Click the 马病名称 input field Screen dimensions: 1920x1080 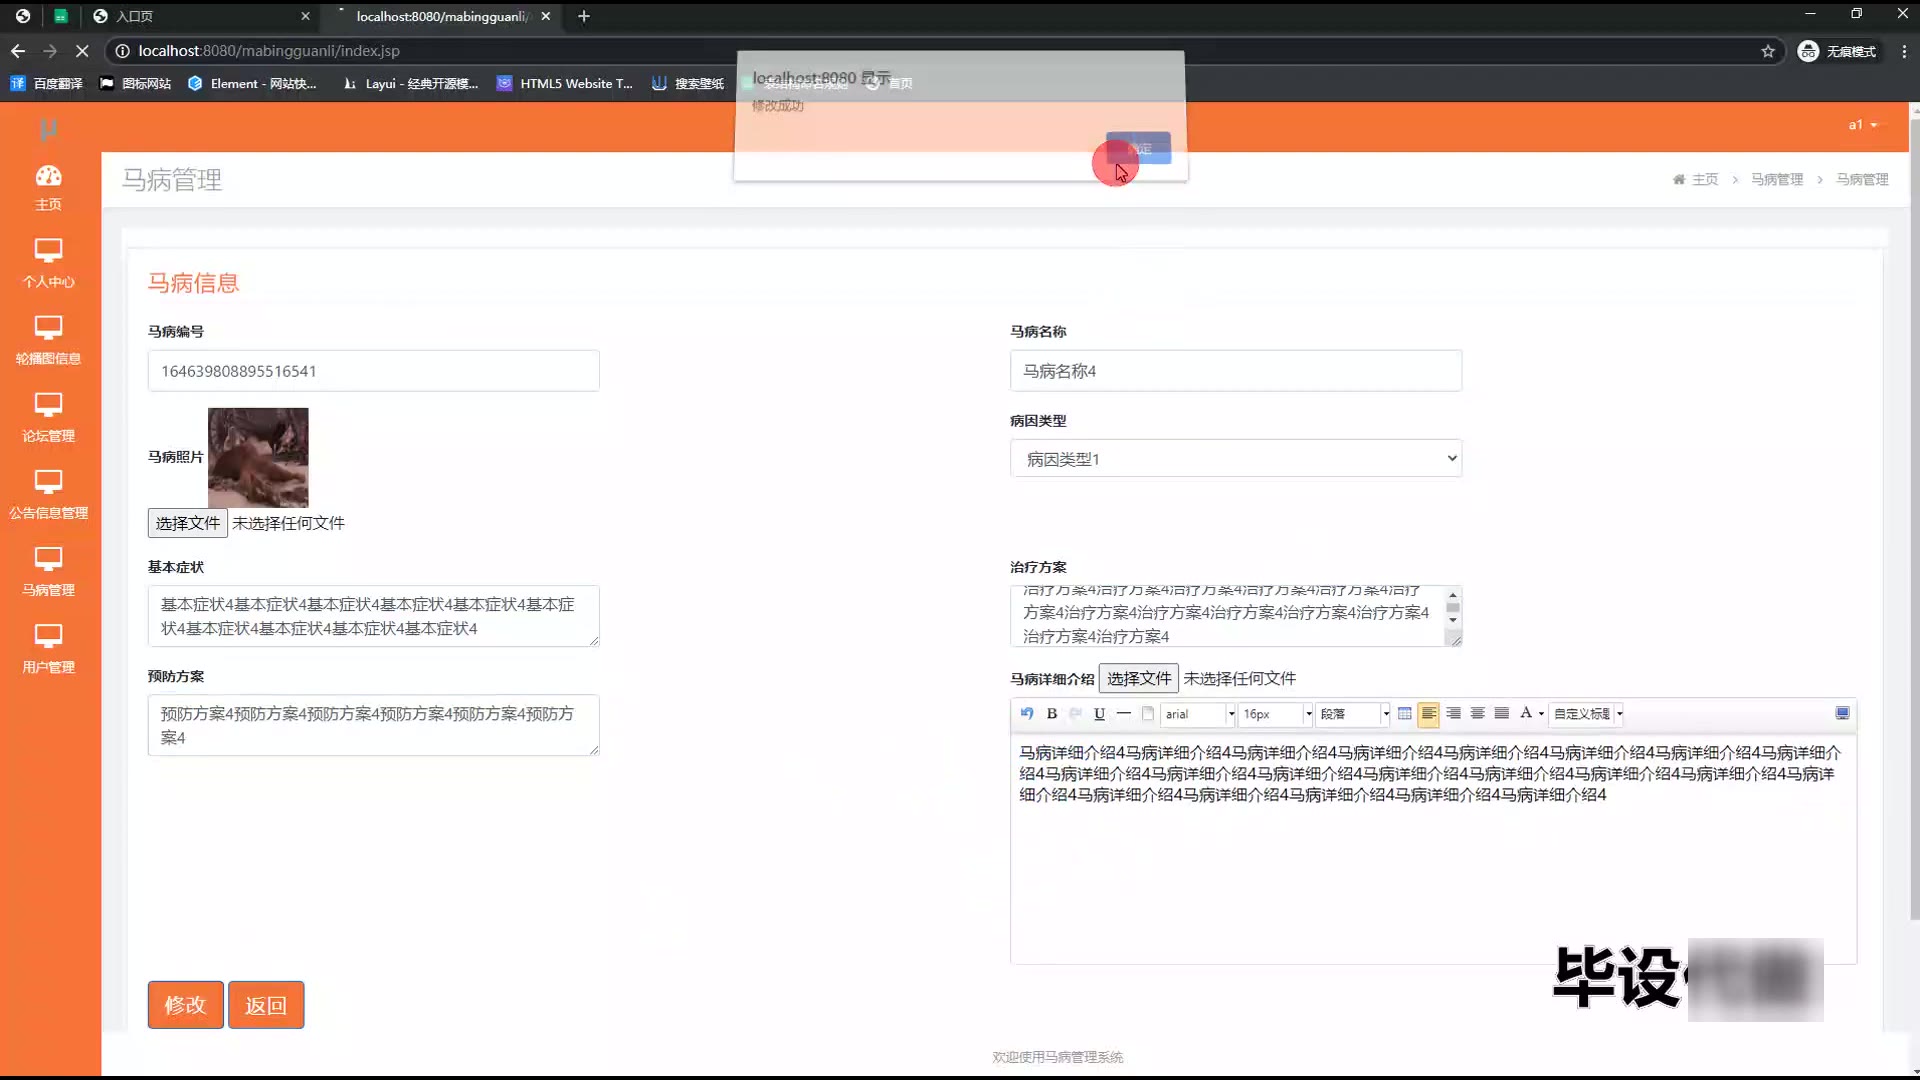[1236, 371]
